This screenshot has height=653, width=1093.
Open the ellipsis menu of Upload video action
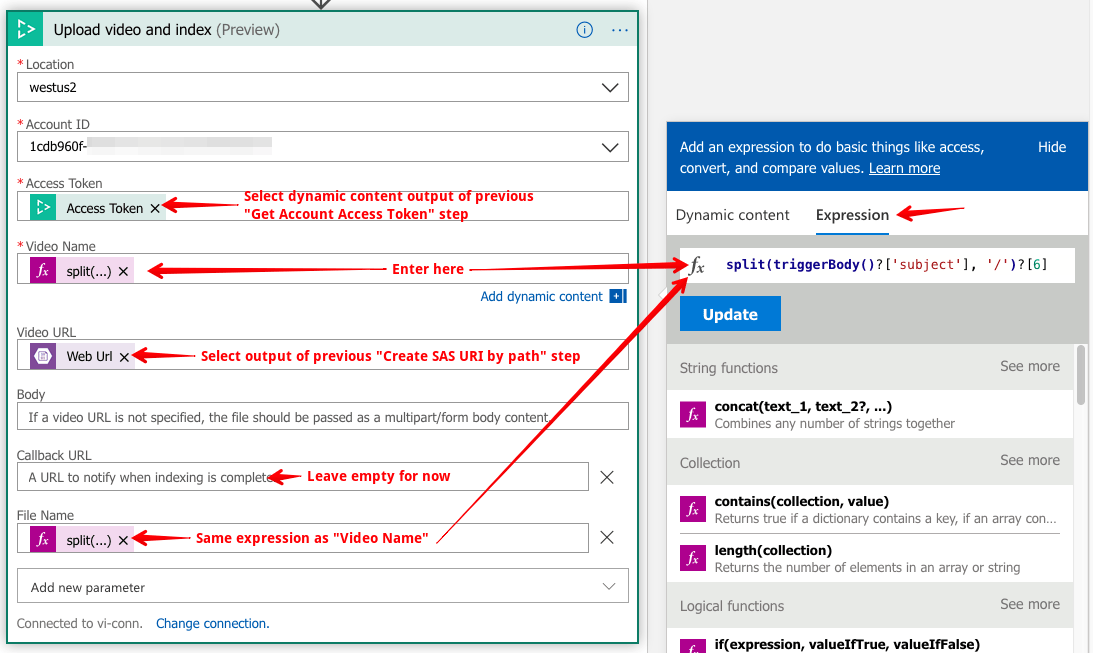[619, 30]
